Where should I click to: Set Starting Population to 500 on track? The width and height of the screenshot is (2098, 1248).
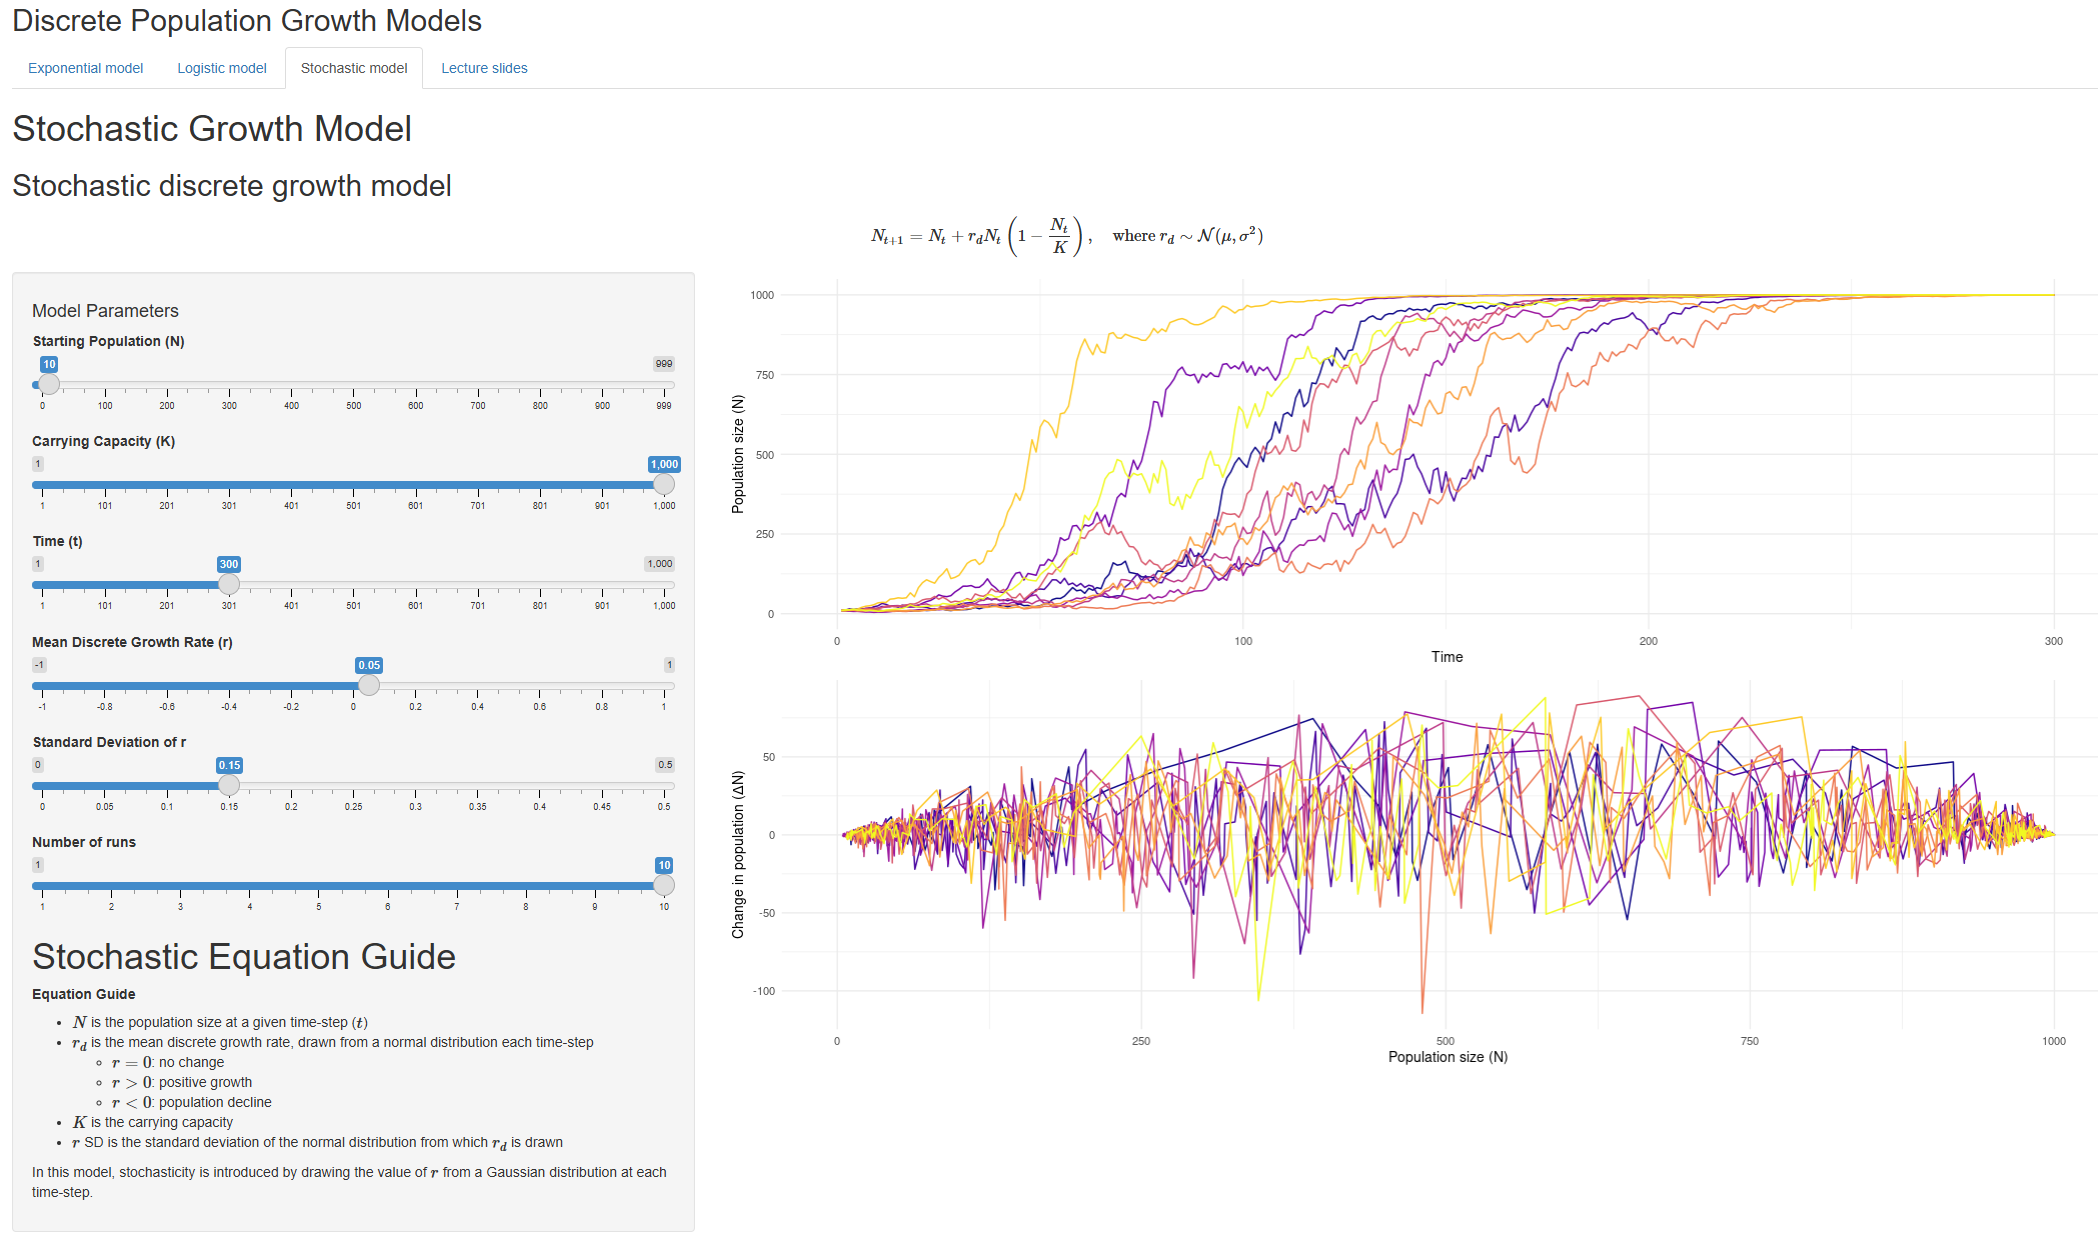[353, 384]
